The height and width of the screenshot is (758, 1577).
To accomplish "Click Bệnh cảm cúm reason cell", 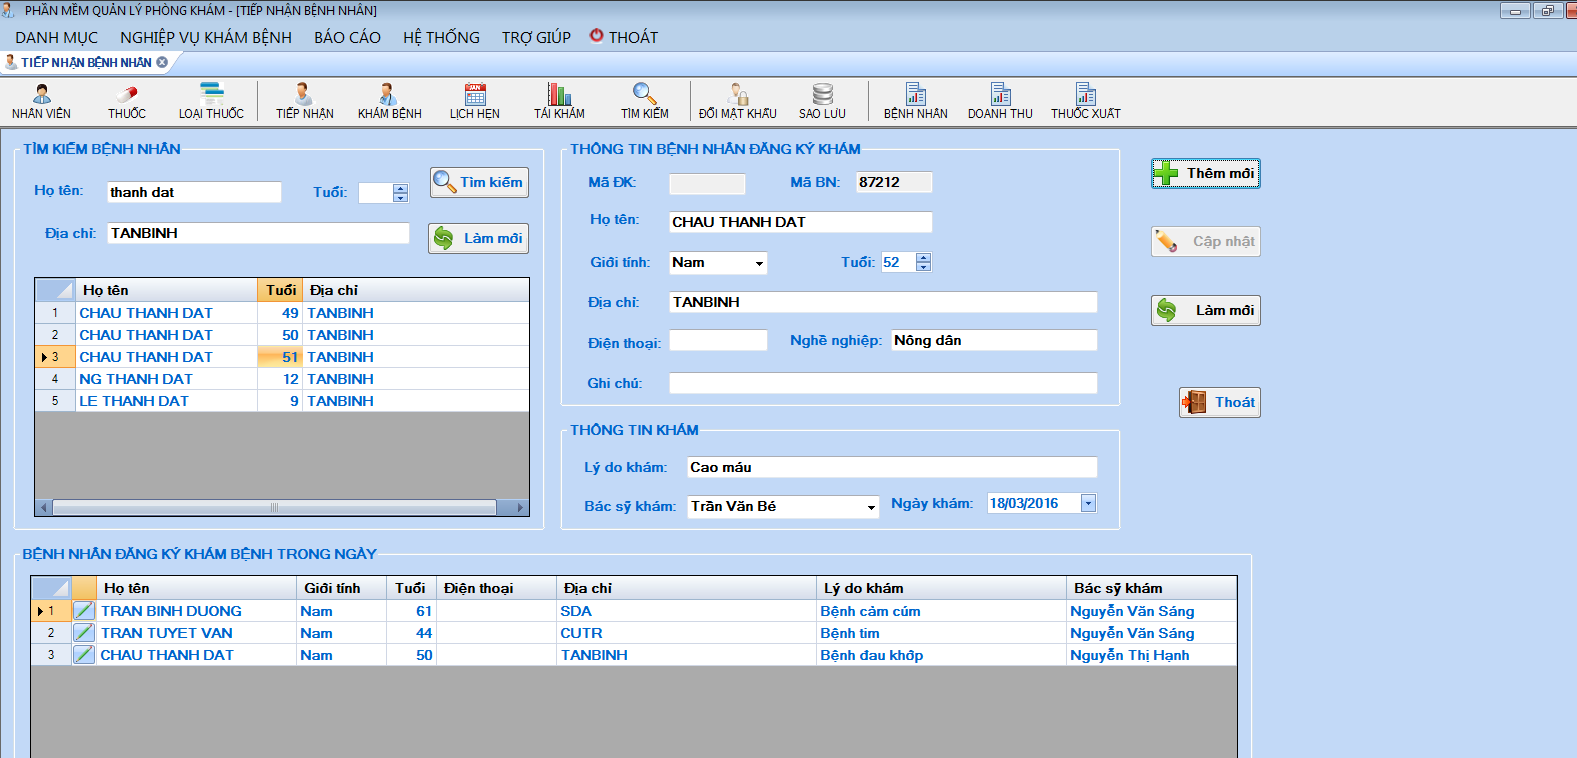I will click(941, 611).
